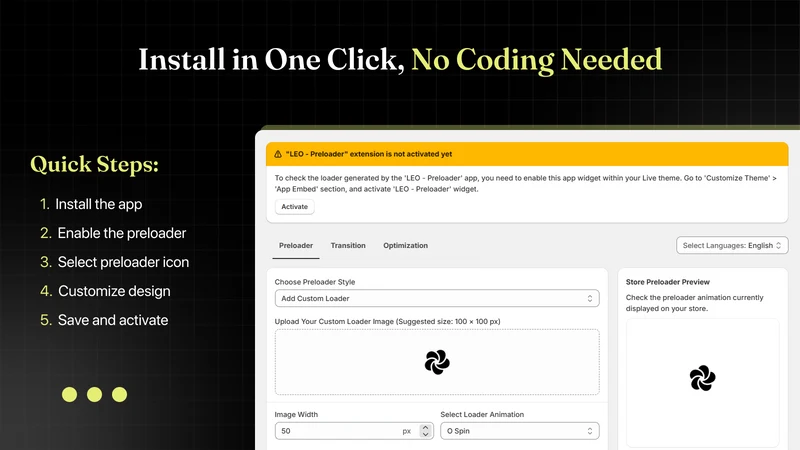The width and height of the screenshot is (800, 450).
Task: Click the 'Quick Steps:' heading
Action: pyautogui.click(x=94, y=164)
